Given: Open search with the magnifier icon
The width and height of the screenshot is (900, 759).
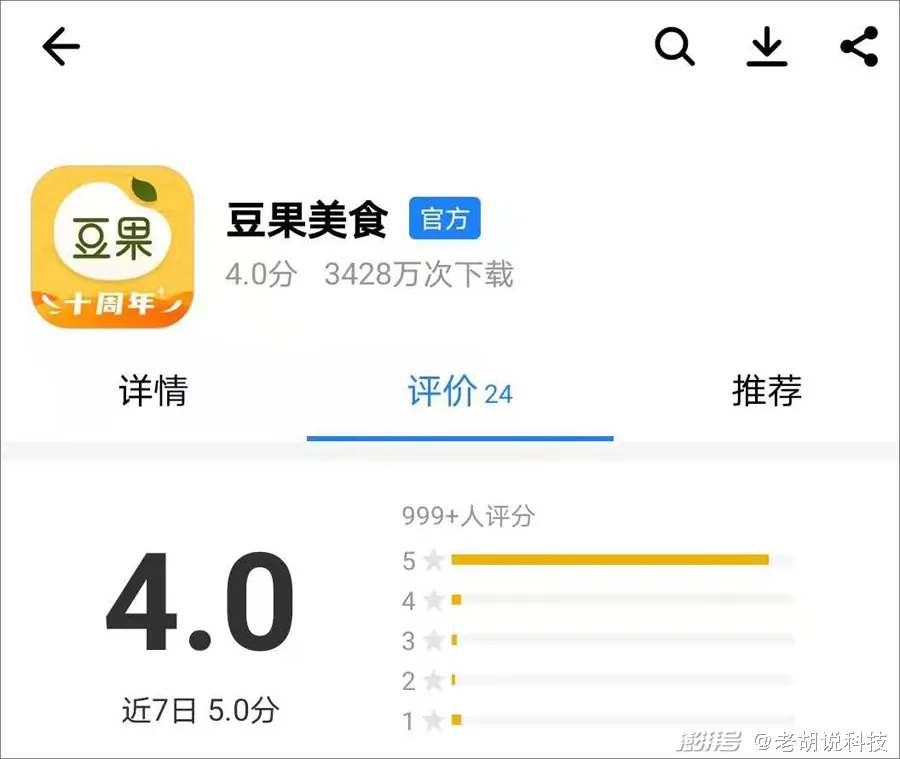Looking at the screenshot, I should (674, 47).
